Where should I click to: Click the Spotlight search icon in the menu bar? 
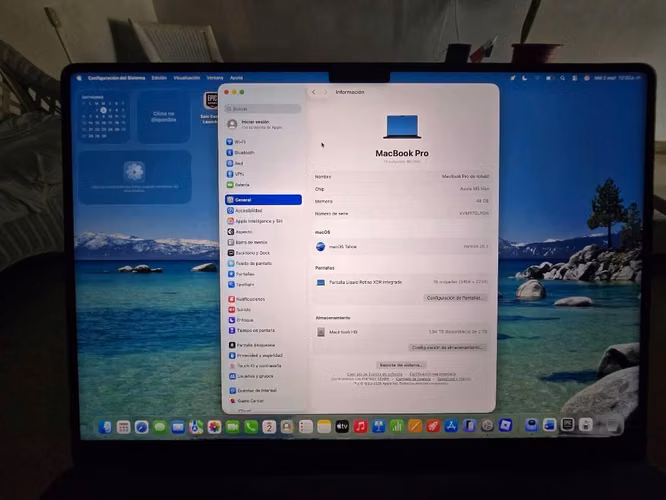tap(562, 78)
